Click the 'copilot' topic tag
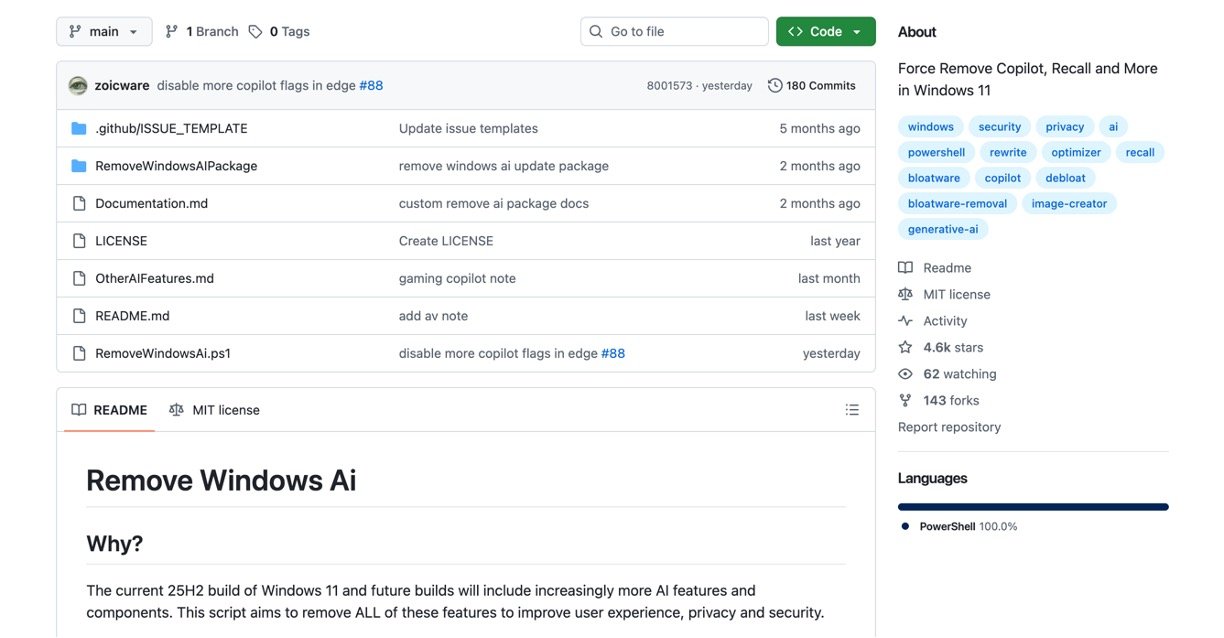The width and height of the screenshot is (1224, 638). tap(1003, 178)
